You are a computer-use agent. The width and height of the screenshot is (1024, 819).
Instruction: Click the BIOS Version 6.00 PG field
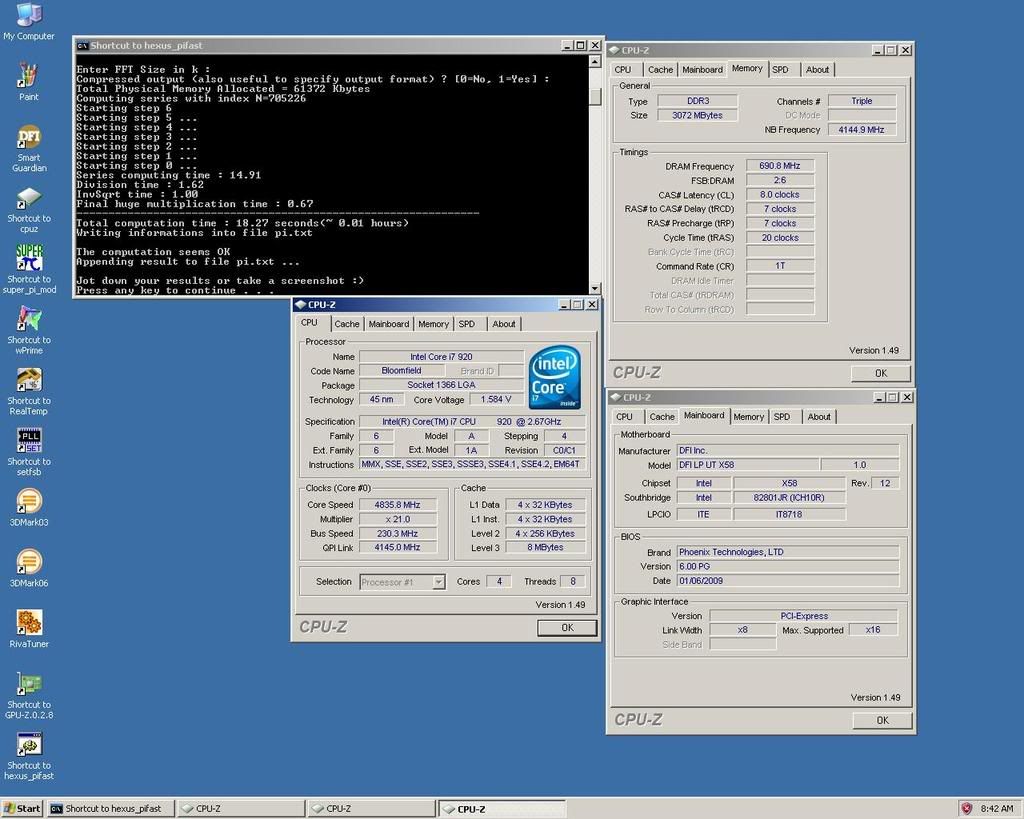[x=788, y=566]
